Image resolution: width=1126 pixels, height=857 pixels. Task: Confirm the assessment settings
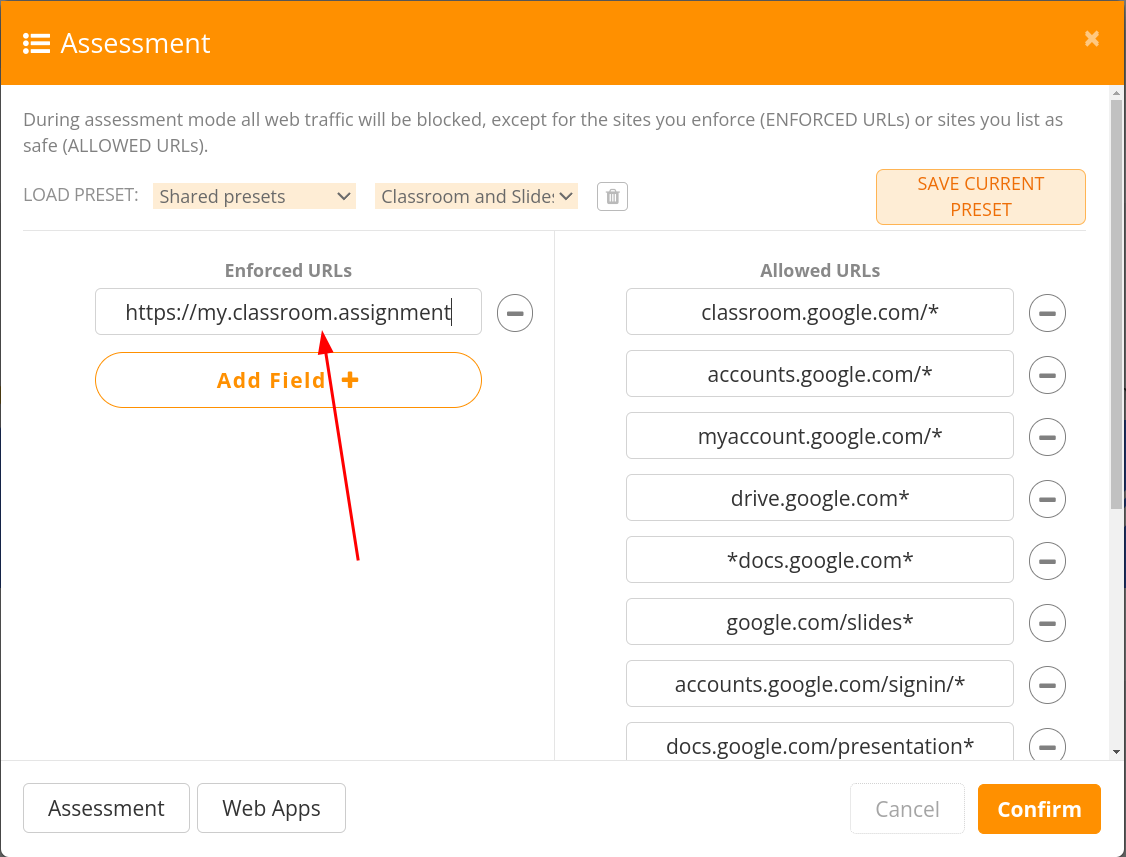pos(1039,809)
